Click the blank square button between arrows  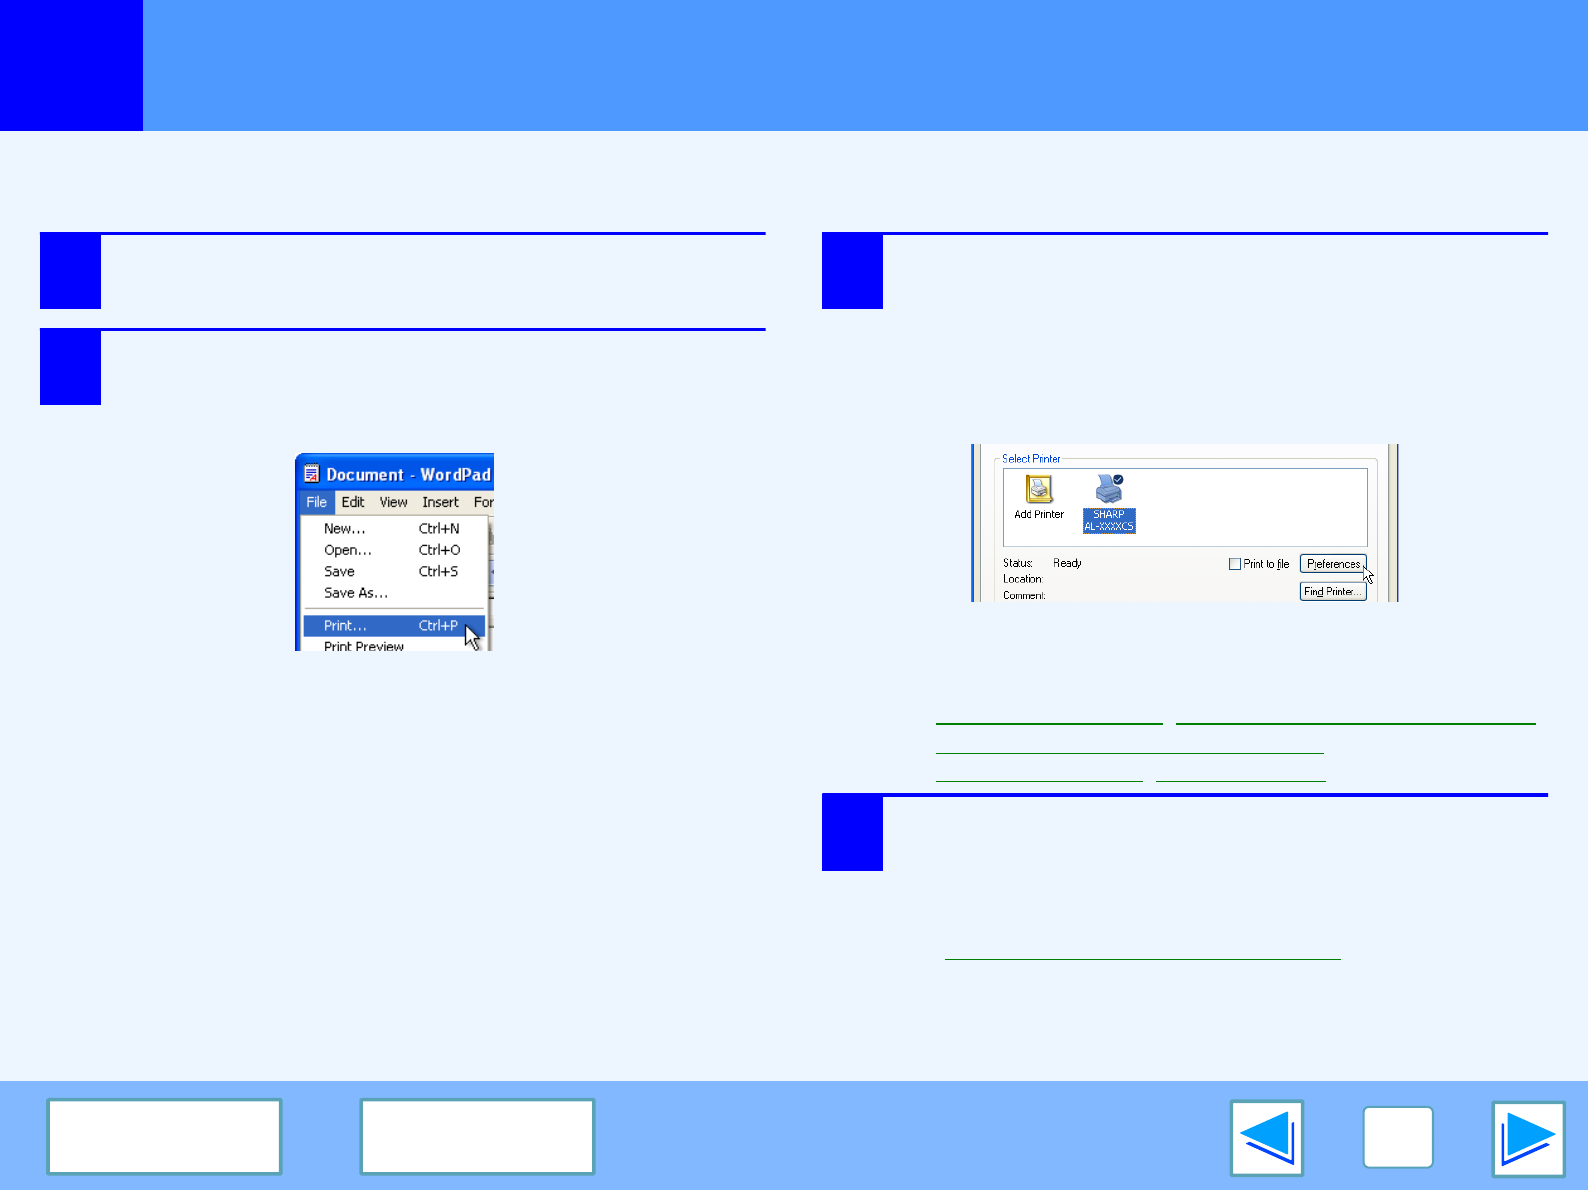(1397, 1138)
